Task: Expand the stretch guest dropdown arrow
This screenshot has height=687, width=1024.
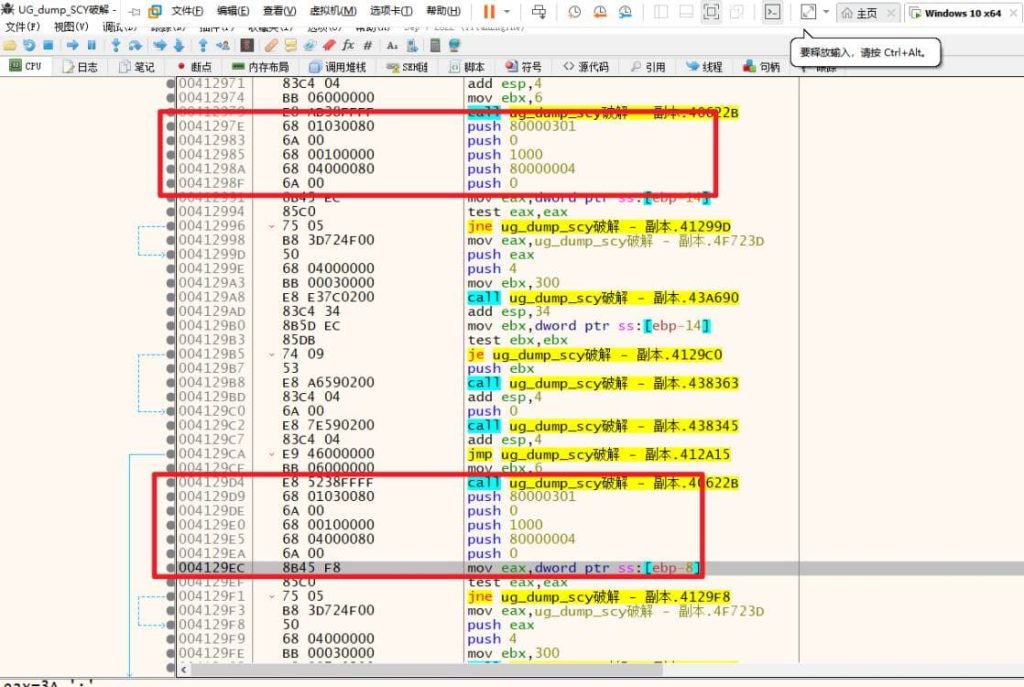Action: tap(826, 13)
